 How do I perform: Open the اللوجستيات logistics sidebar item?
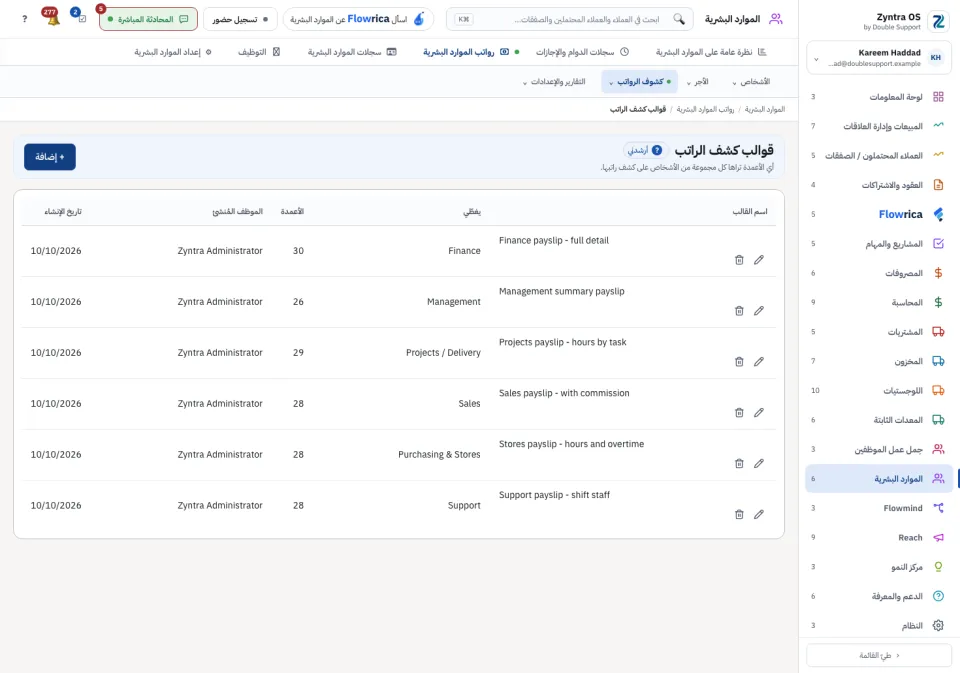tap(879, 390)
